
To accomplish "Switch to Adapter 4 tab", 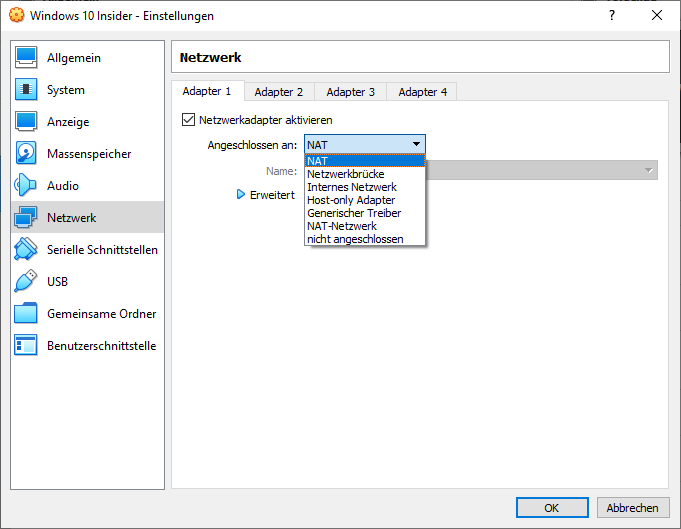I will point(423,92).
